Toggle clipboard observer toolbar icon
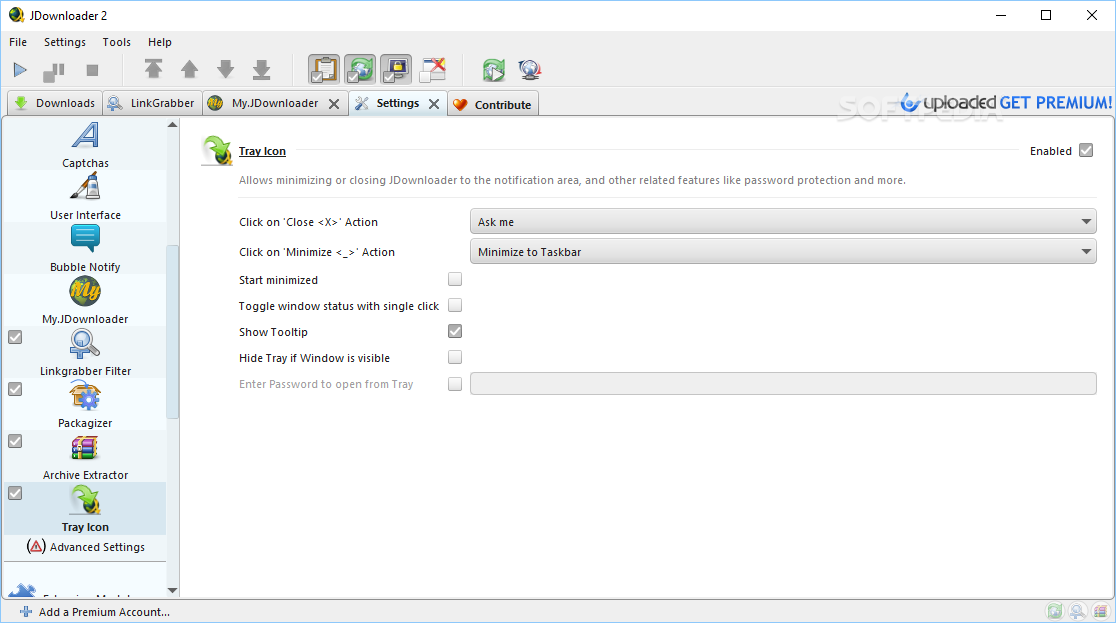This screenshot has height=623, width=1116. 324,70
